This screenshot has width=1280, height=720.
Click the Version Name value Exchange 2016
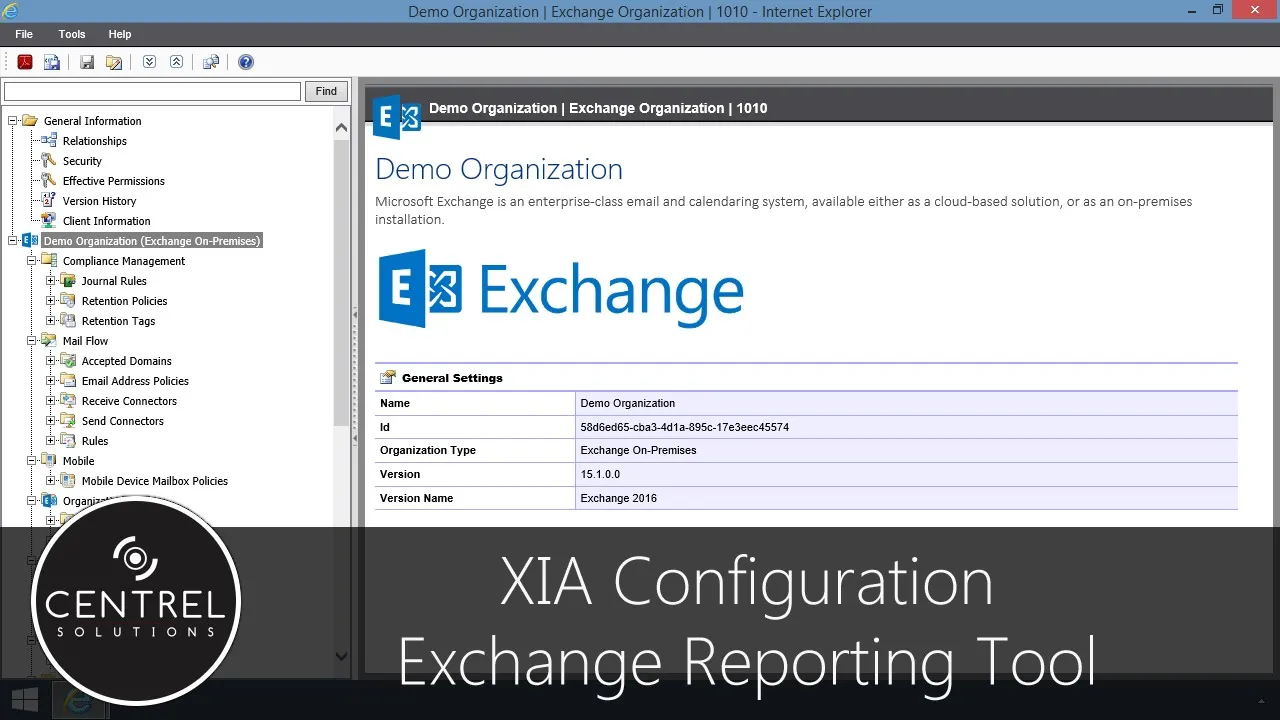coord(619,498)
